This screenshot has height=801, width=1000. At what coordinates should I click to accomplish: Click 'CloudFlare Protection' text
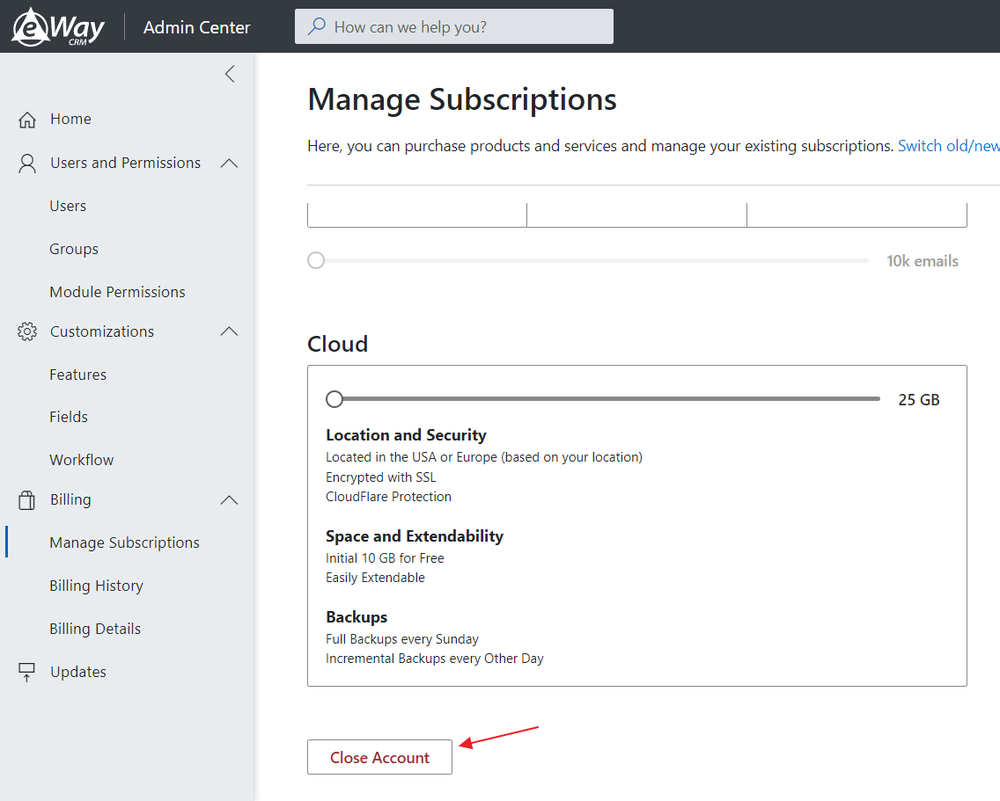pyautogui.click(x=388, y=497)
